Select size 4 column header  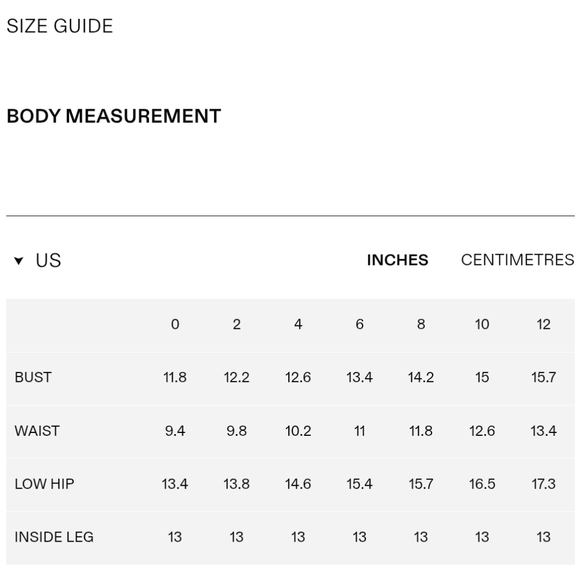coord(298,324)
